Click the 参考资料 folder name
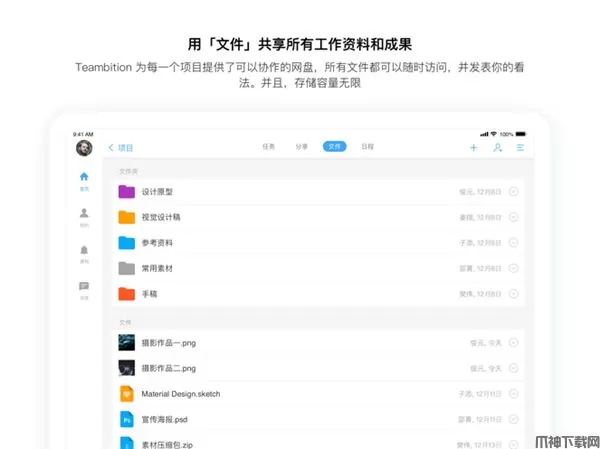Viewport: 600px width, 449px height. 157,243
